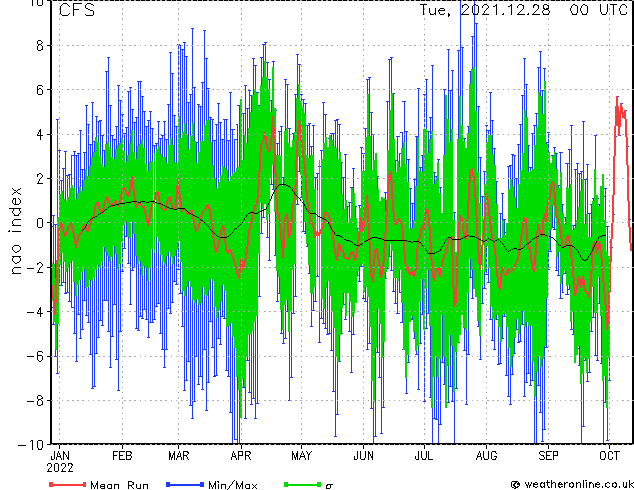This screenshot has width=634, height=490.
Task: Click the y-axis value -4
Action: (x=36, y=312)
